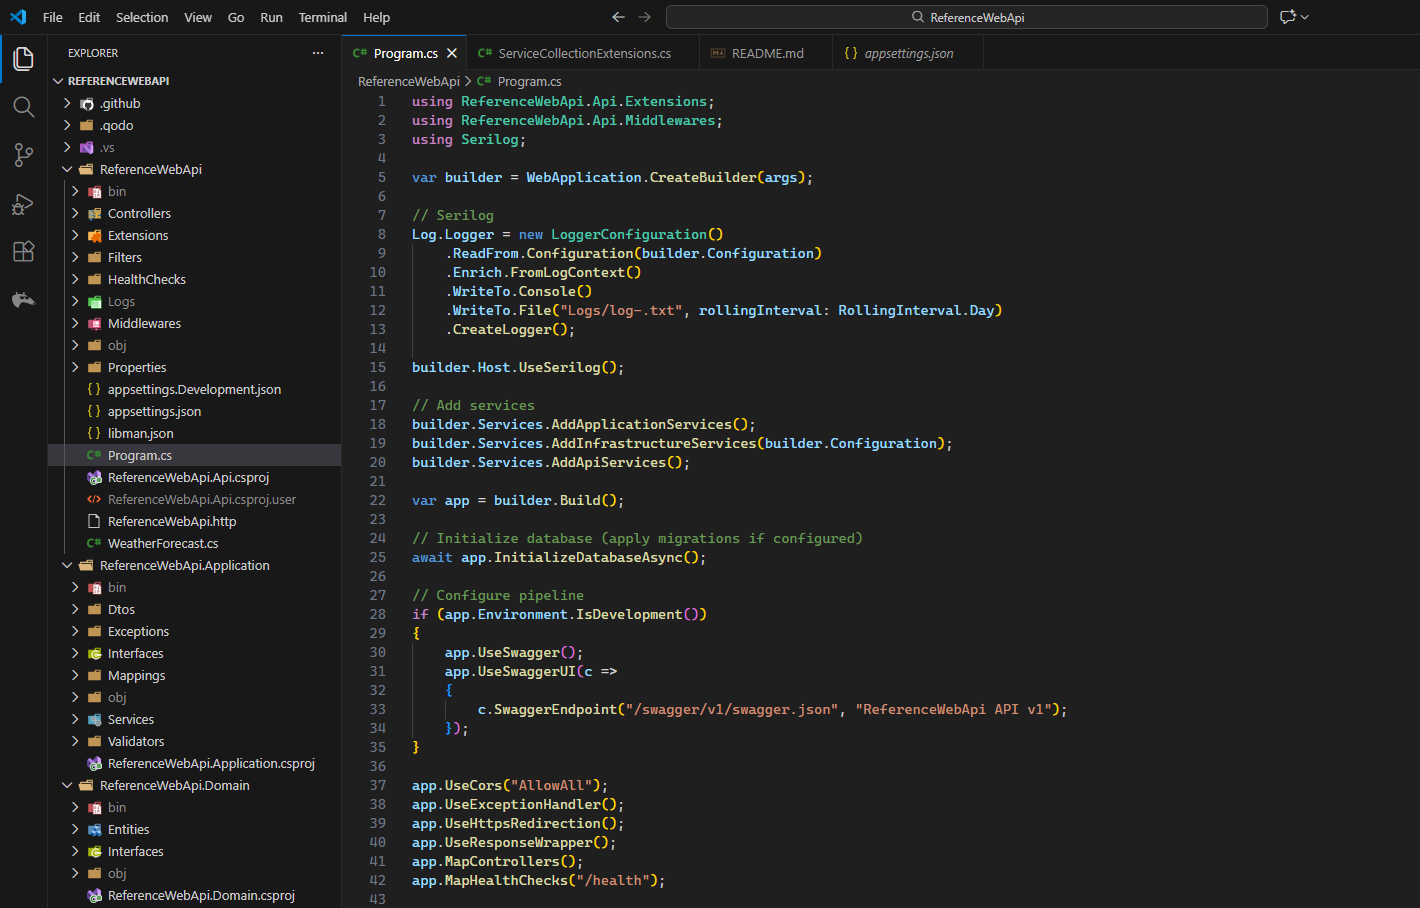Image resolution: width=1420 pixels, height=908 pixels.
Task: Open appsettings.Development.json in explorer
Action: coord(195,389)
